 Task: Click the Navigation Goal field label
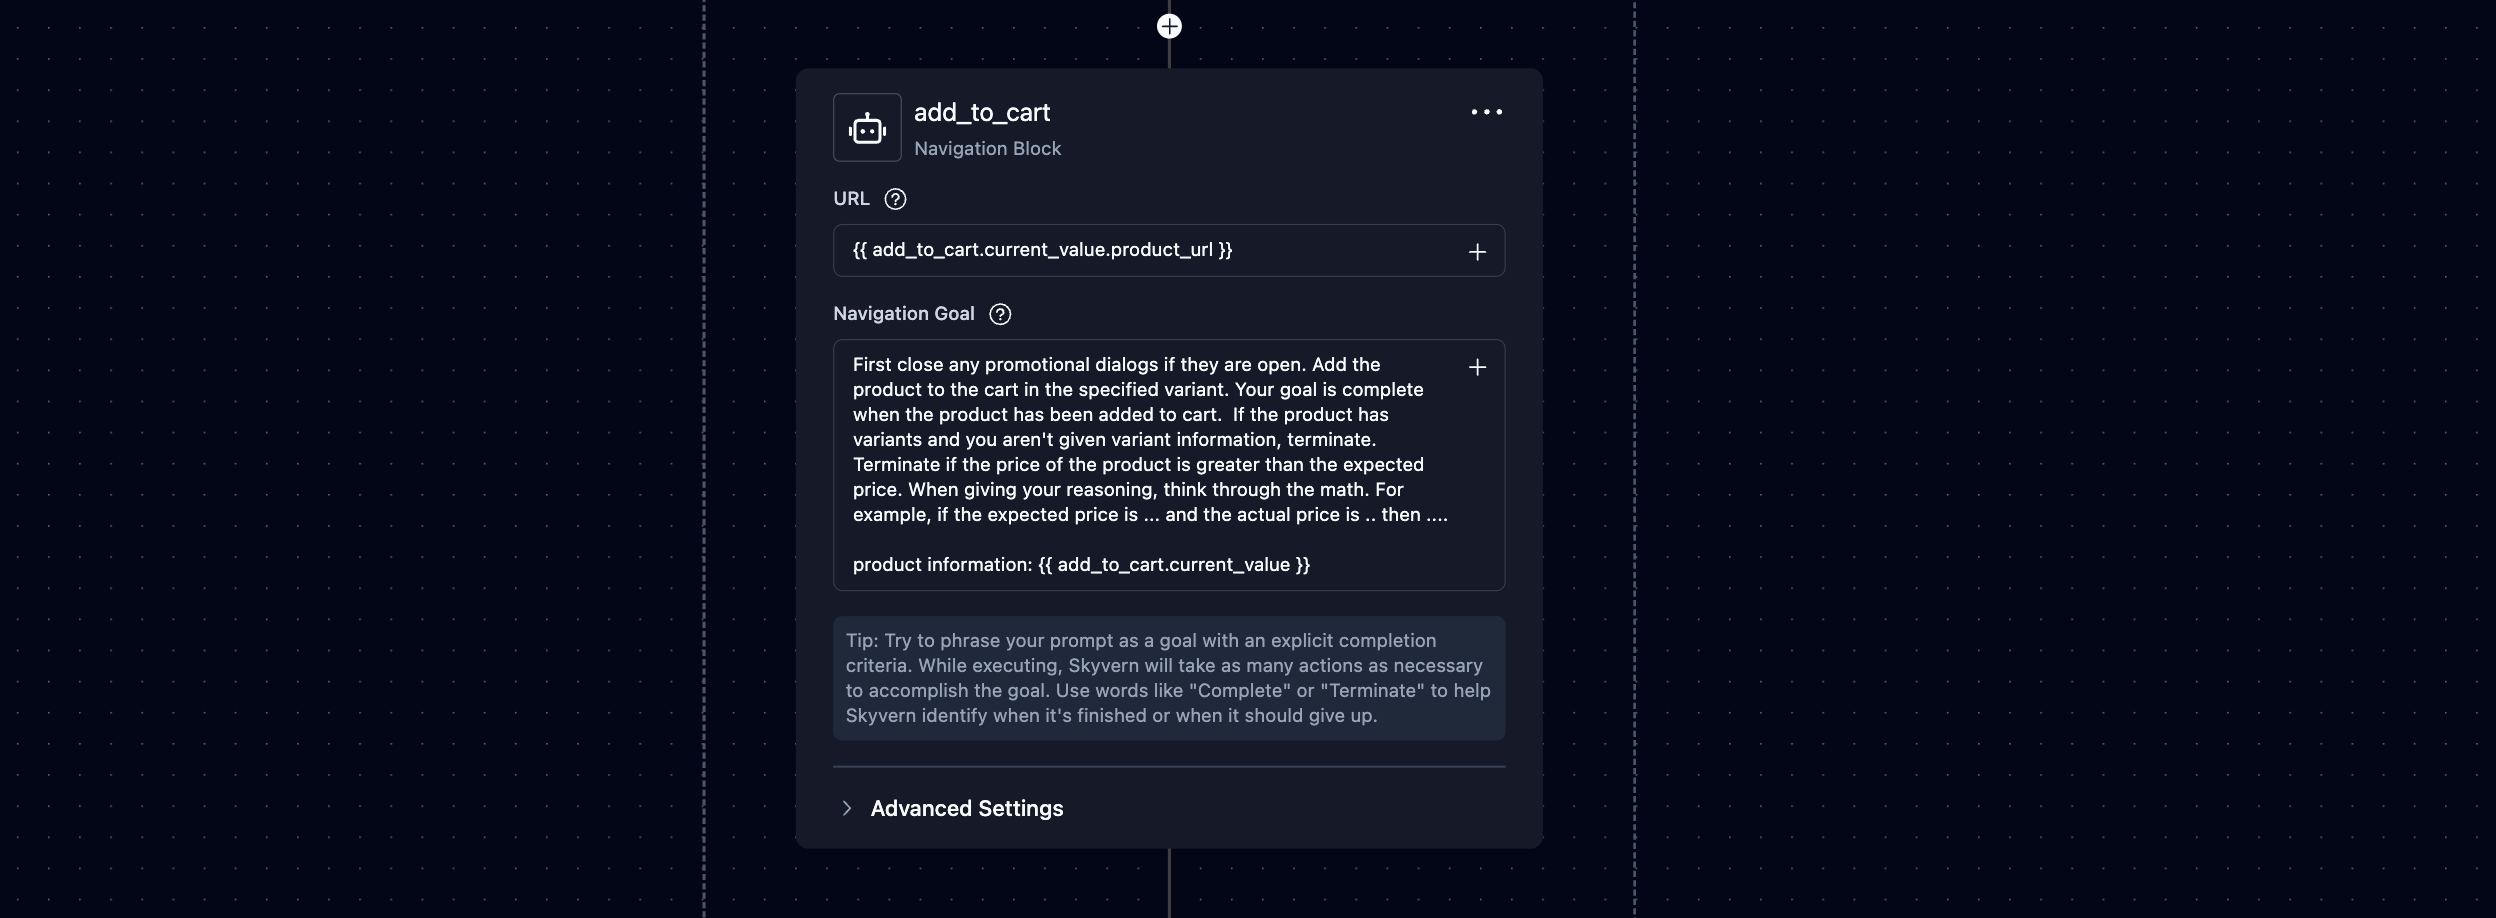(903, 314)
